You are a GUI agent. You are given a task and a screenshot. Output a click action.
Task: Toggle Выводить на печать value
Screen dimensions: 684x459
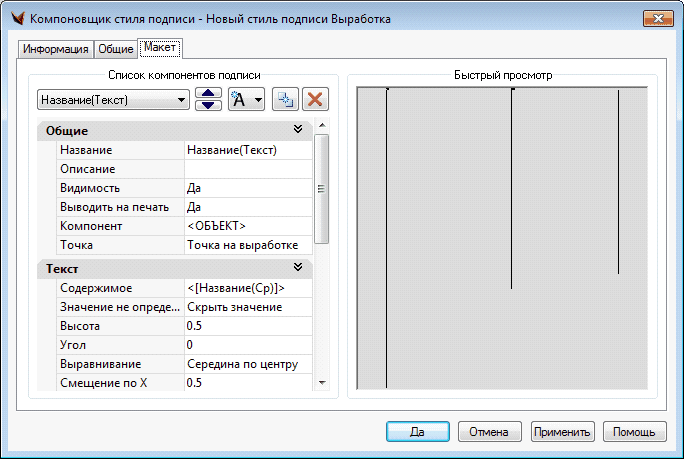click(x=247, y=207)
